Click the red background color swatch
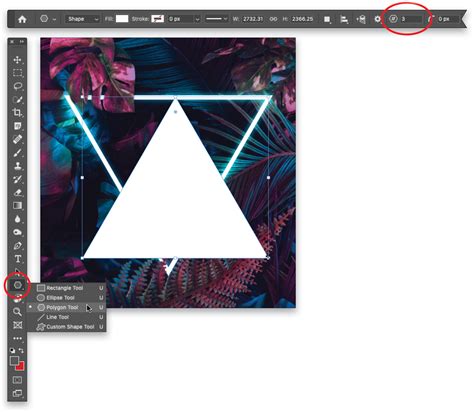This screenshot has width=474, height=412. (21, 367)
